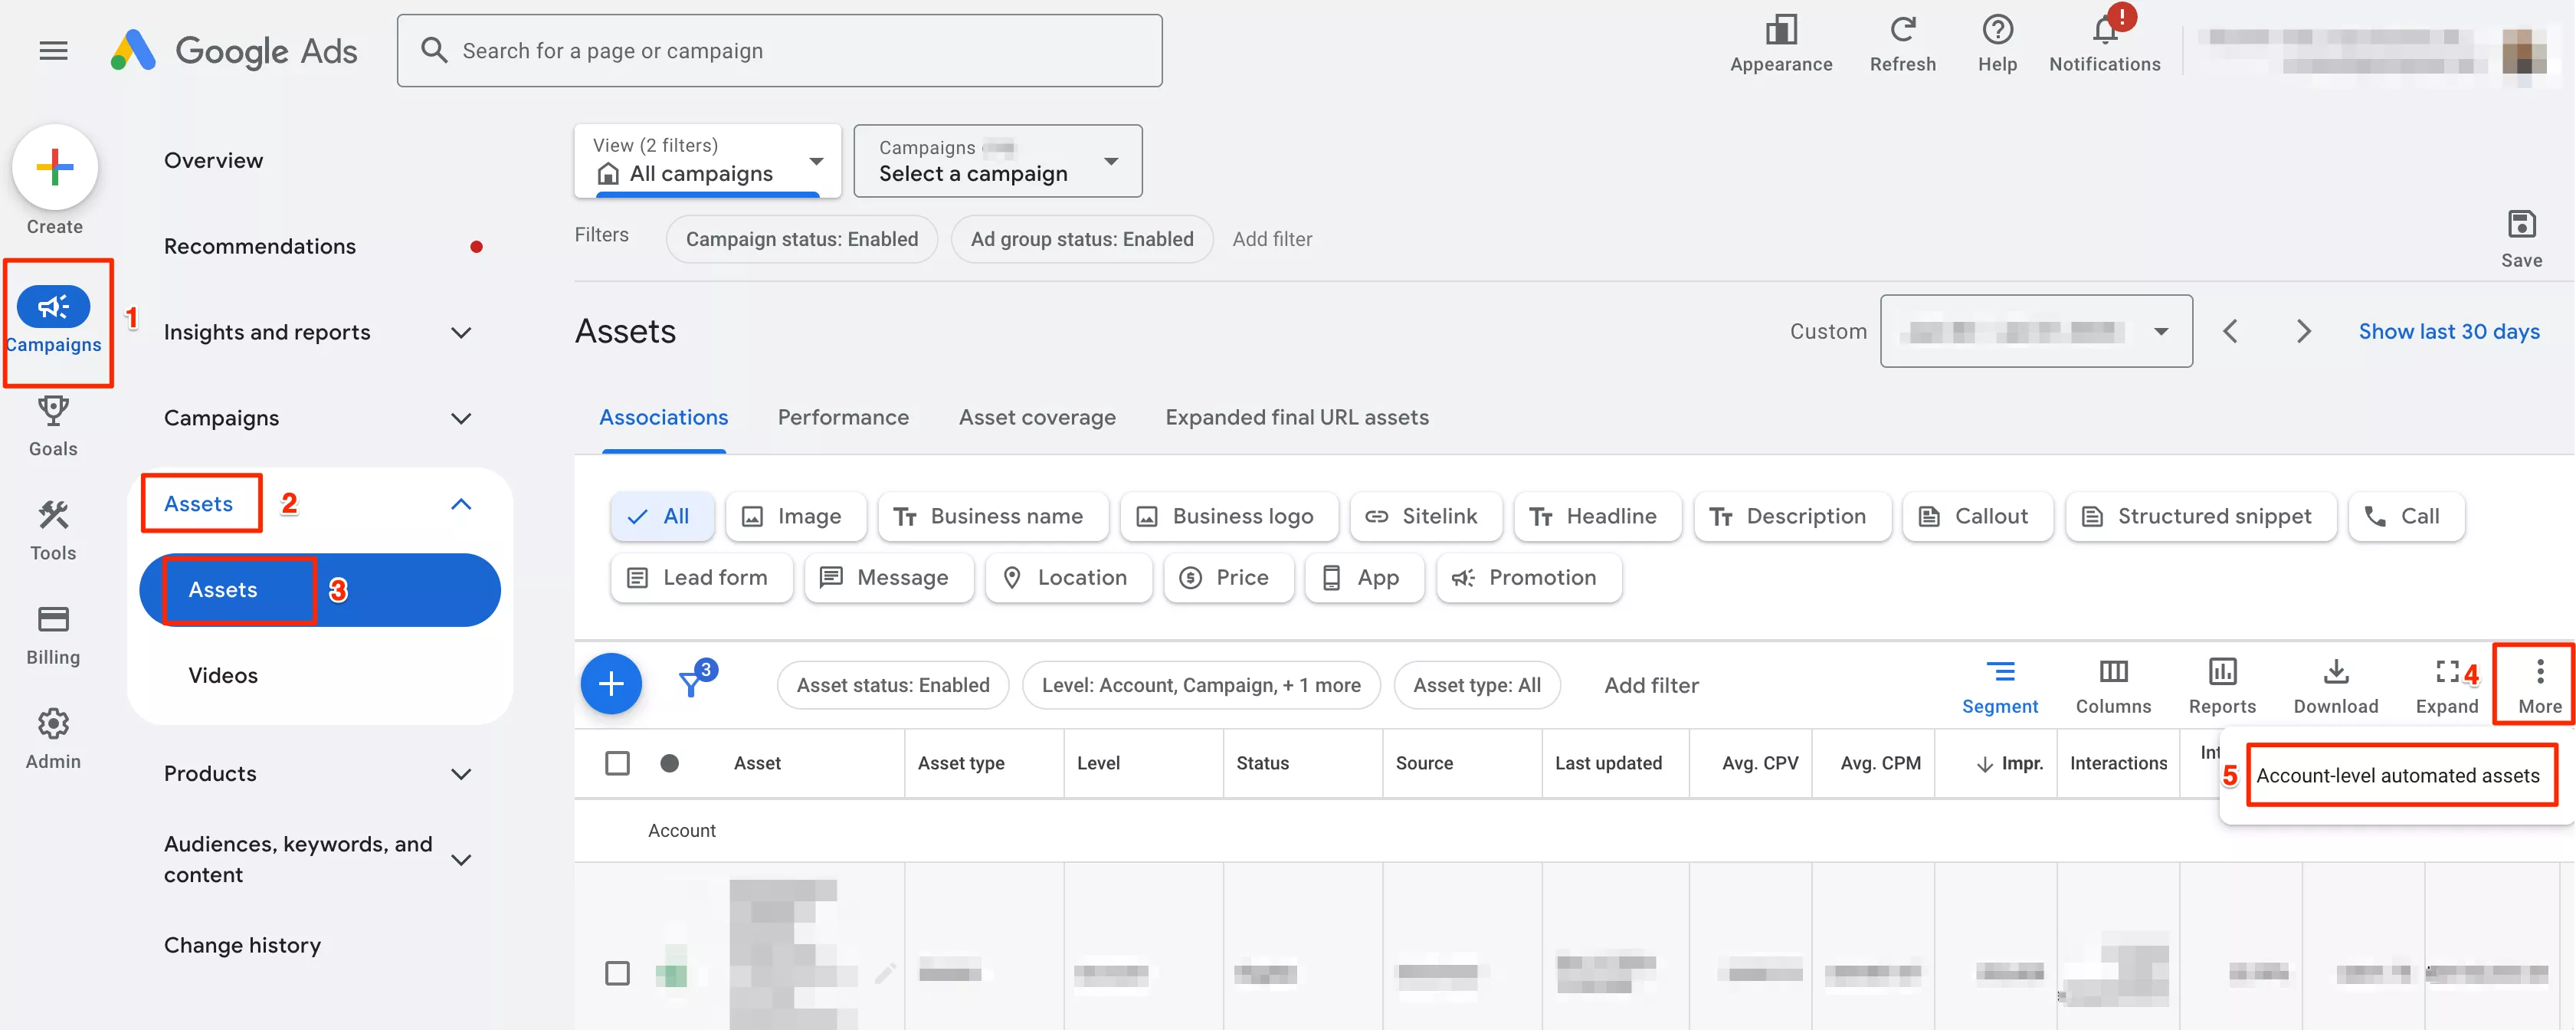Open Tools in the left rail
Viewport: 2576px width, 1030px height.
[53, 516]
